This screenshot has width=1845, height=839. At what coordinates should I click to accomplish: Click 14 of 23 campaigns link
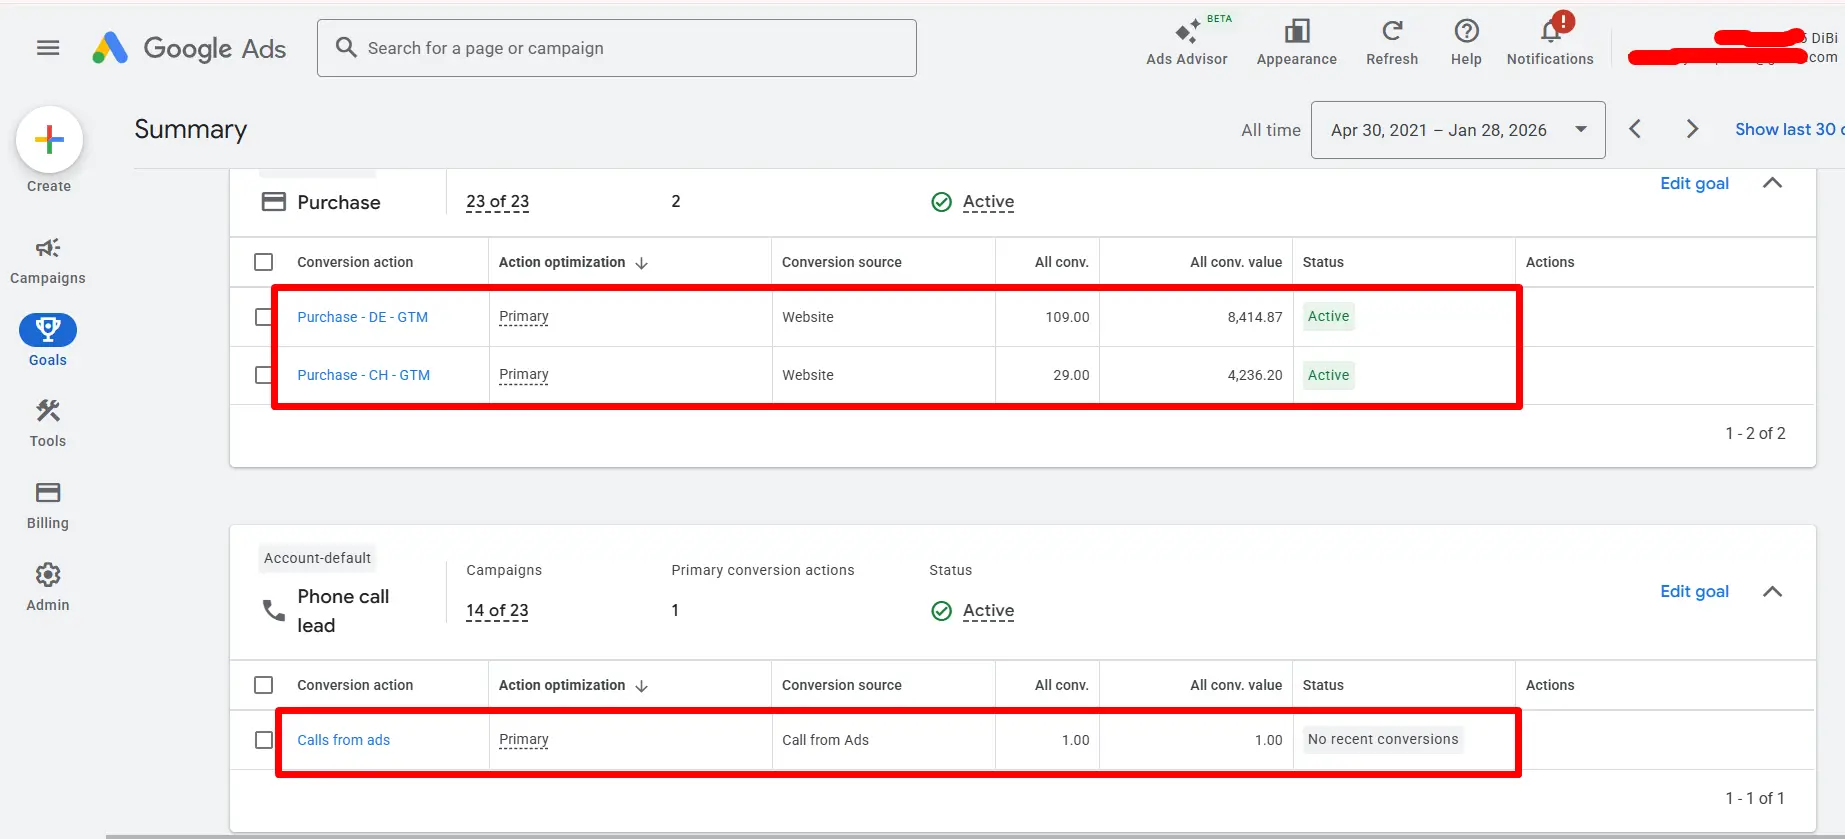(x=497, y=610)
